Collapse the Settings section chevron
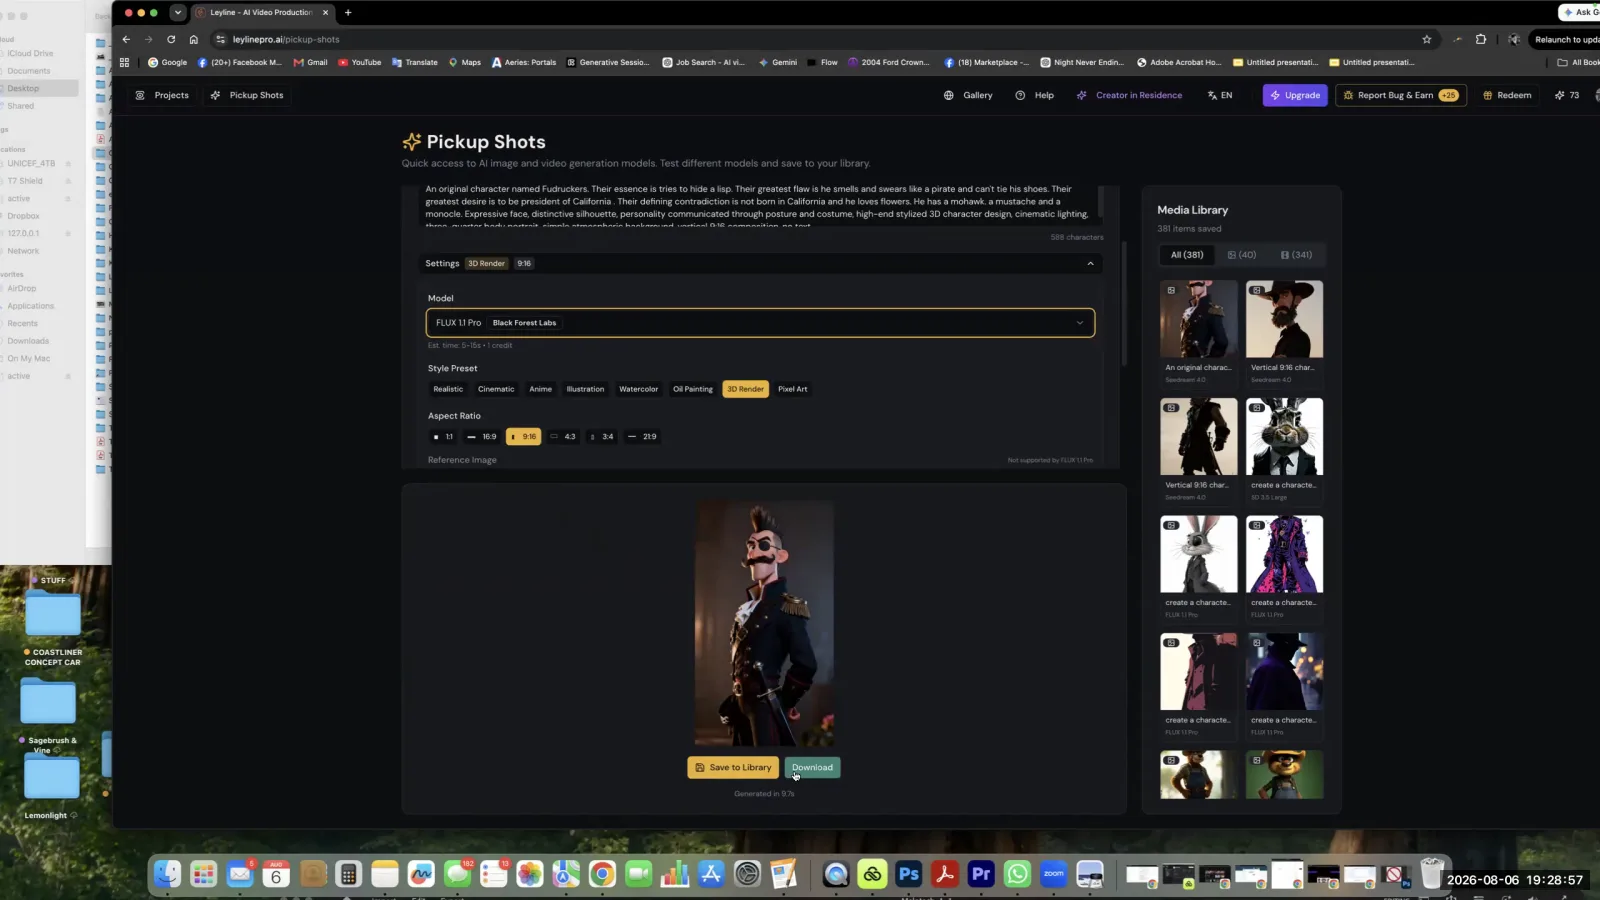This screenshot has width=1600, height=900. (x=1090, y=263)
